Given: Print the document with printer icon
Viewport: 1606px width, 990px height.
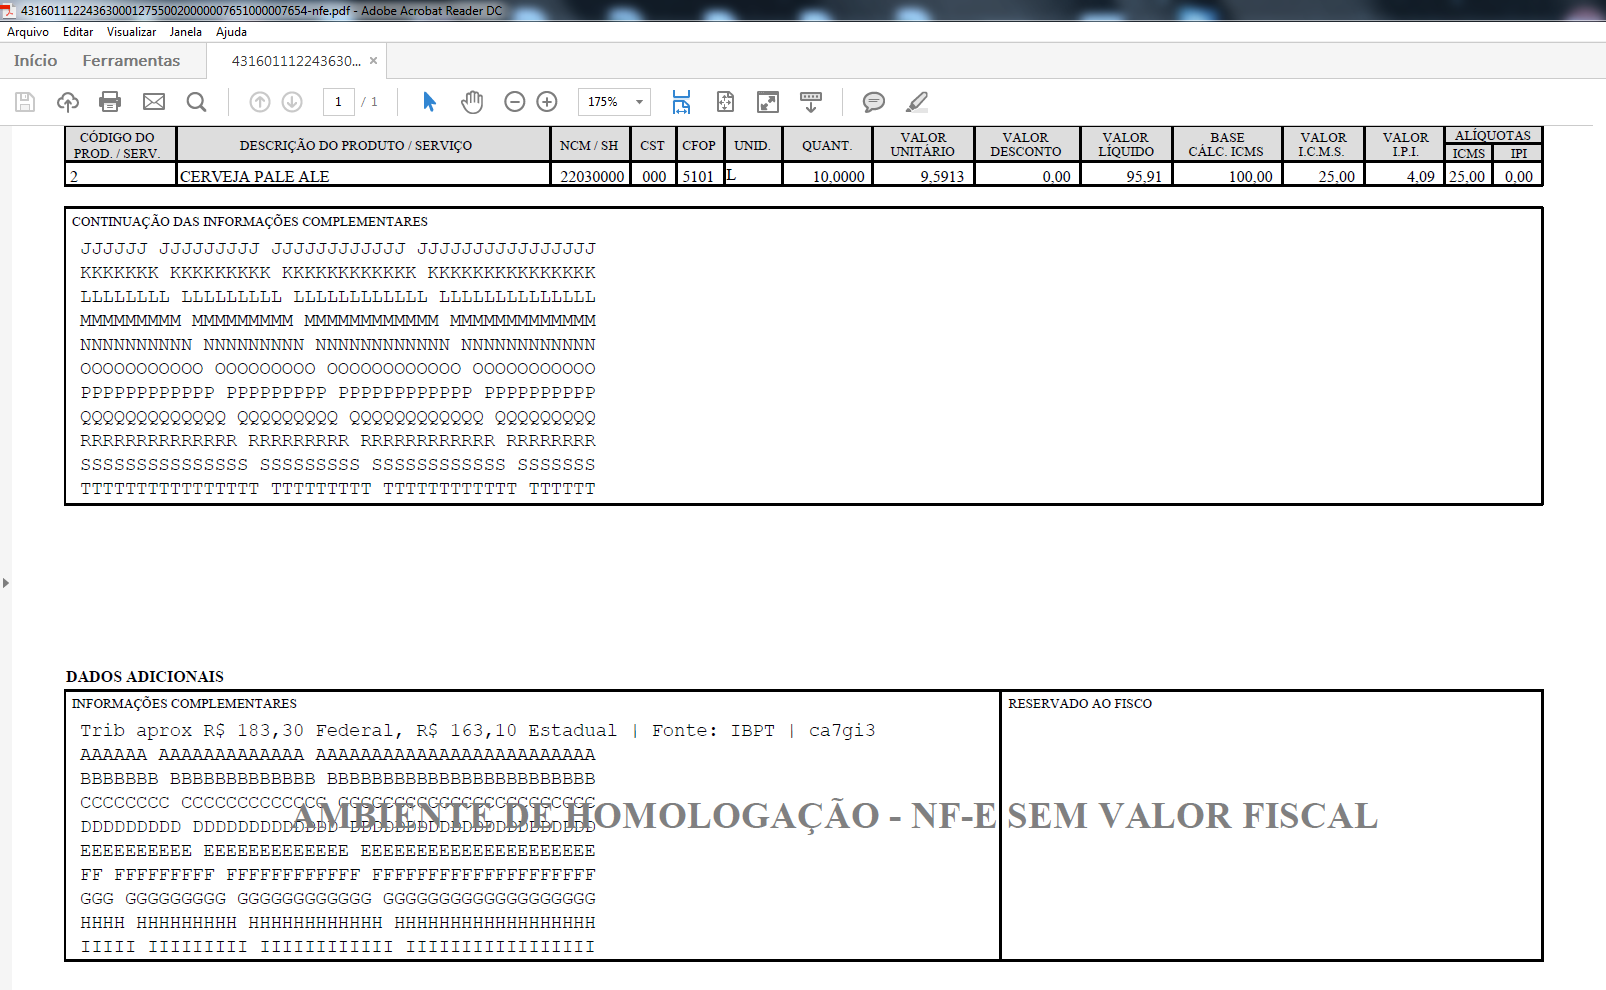Looking at the screenshot, I should pyautogui.click(x=110, y=102).
